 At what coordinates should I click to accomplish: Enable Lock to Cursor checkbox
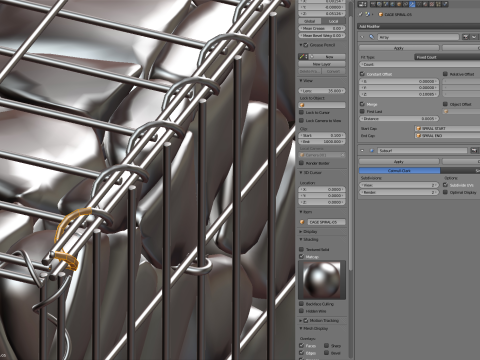302,113
